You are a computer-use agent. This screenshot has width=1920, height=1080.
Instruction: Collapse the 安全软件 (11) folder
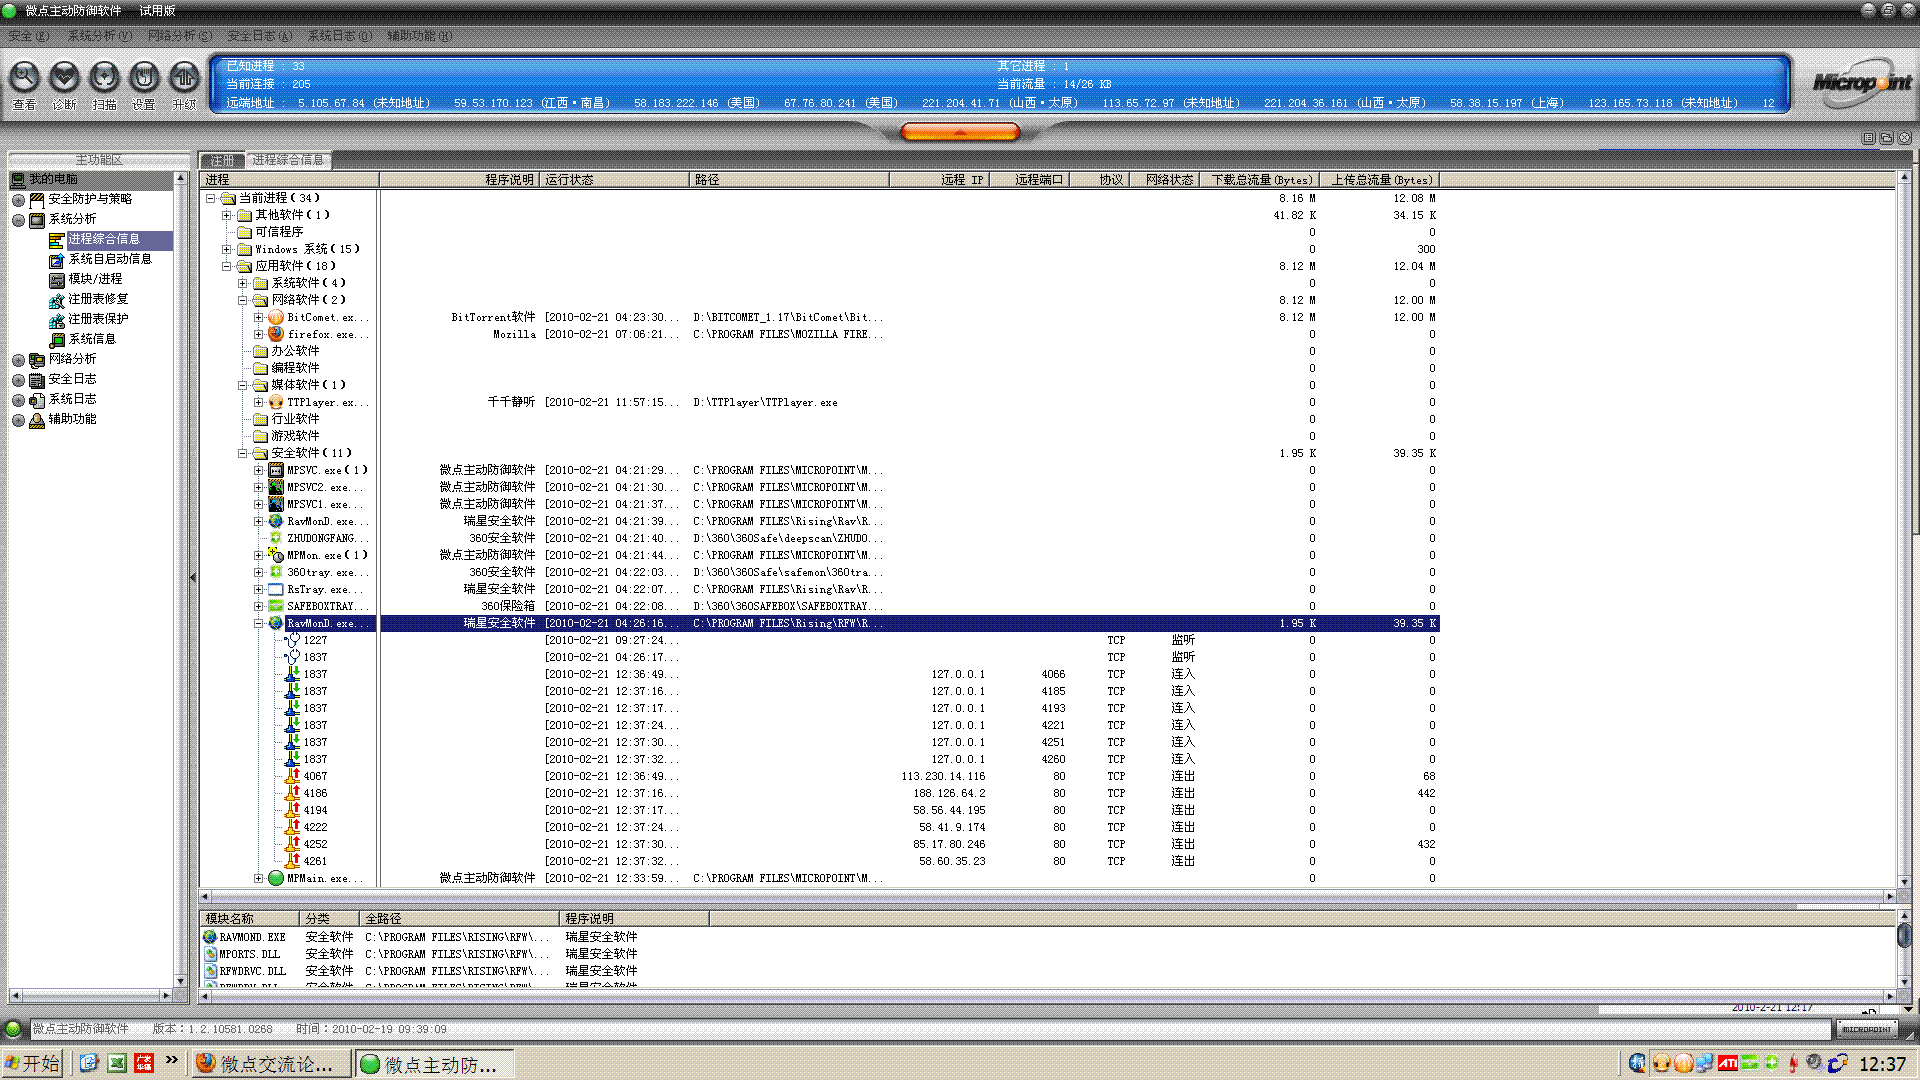pos(242,453)
